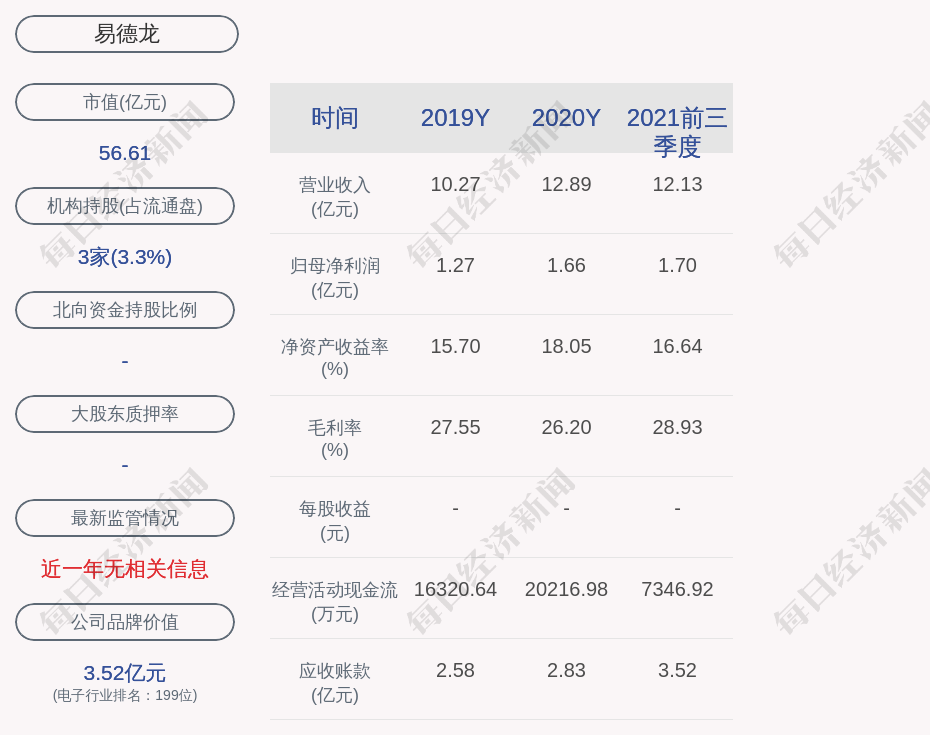Select the 2020Y cash flow value 20216.98
The image size is (930, 735).
click(566, 589)
